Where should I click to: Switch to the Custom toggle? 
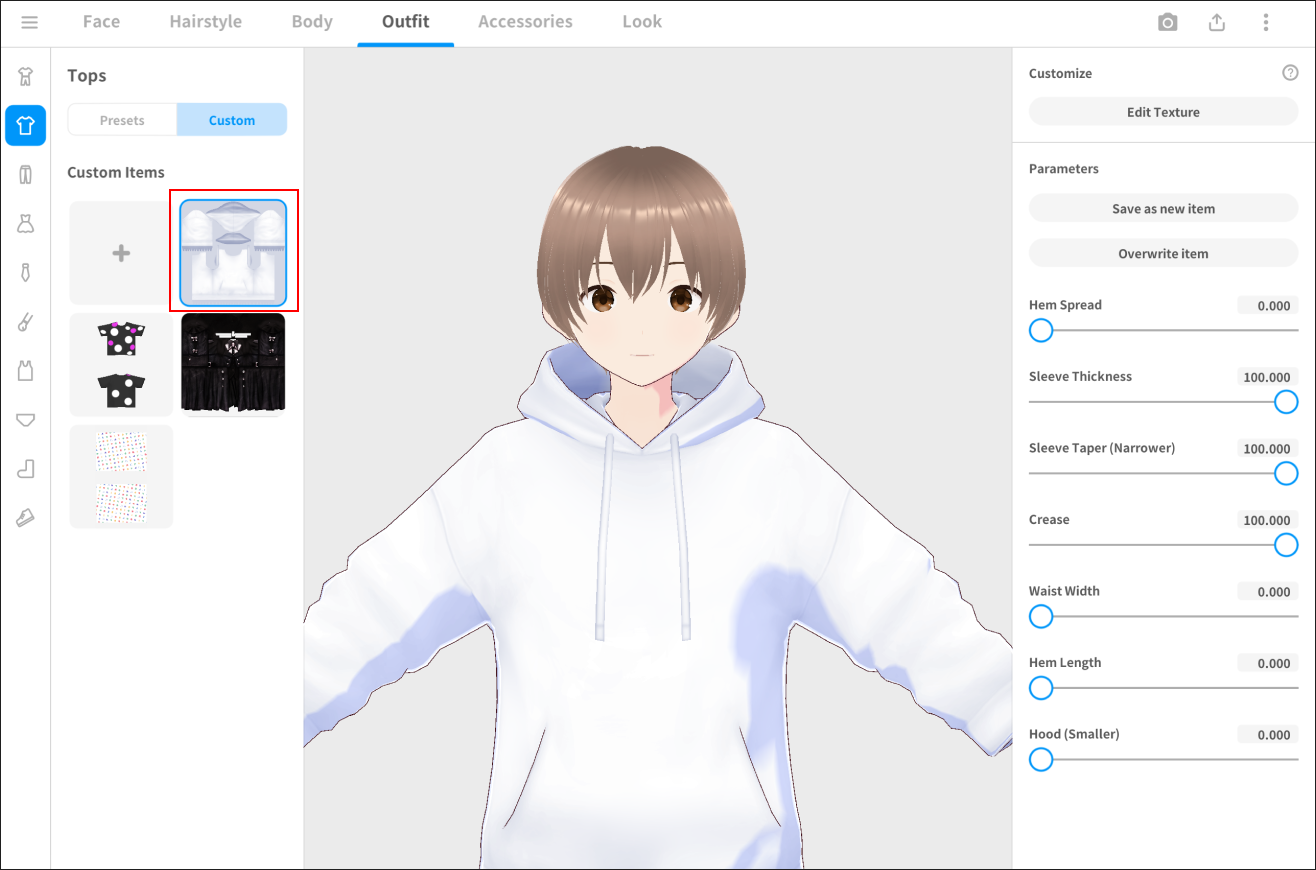[x=232, y=120]
